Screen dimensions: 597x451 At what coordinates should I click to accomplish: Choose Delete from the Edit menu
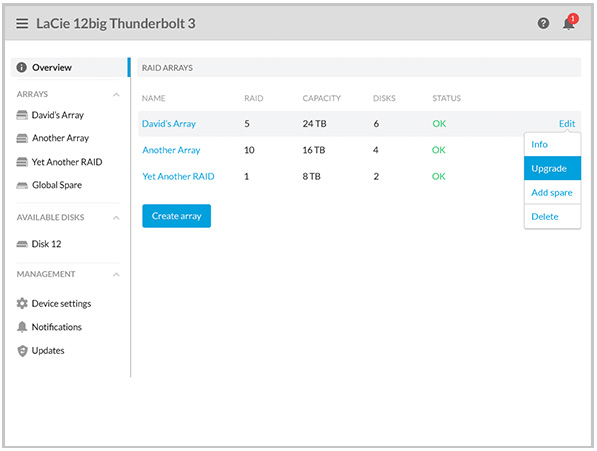[552, 217]
